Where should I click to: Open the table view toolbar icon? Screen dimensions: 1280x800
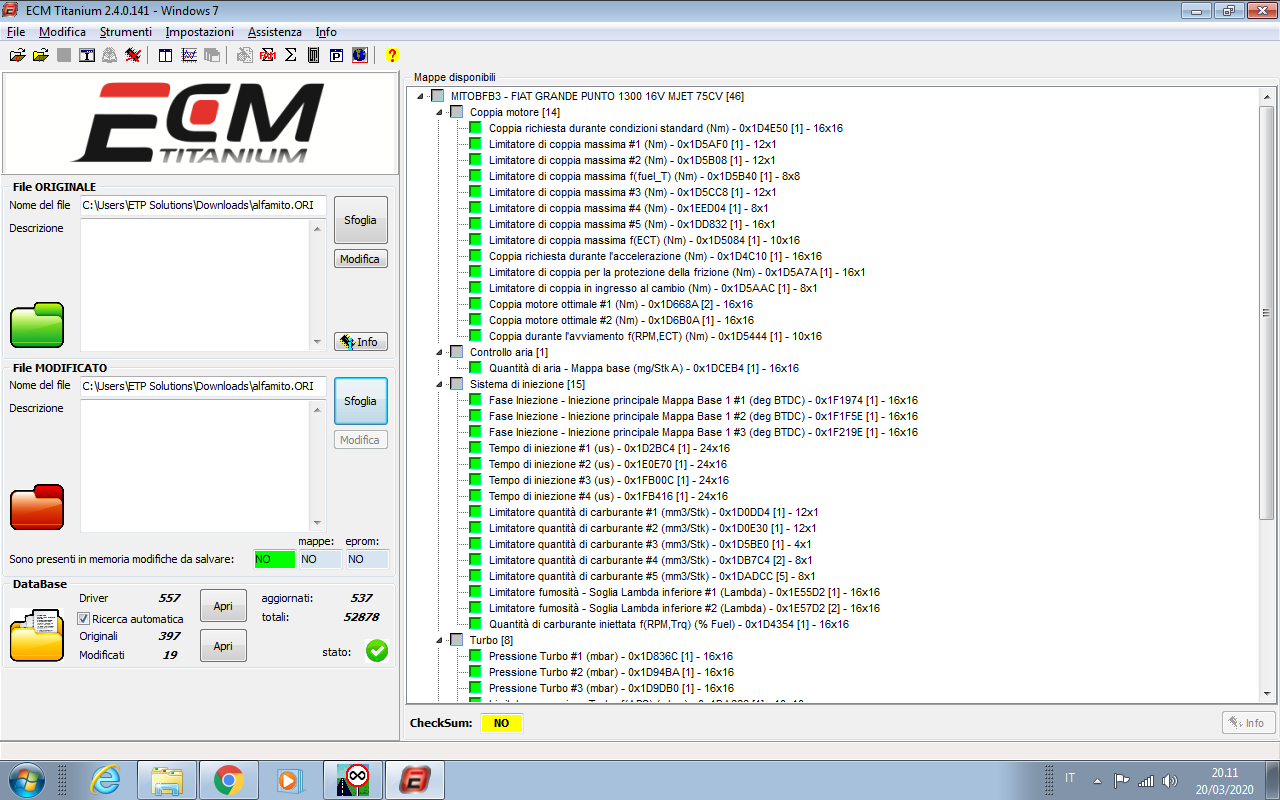pos(166,55)
